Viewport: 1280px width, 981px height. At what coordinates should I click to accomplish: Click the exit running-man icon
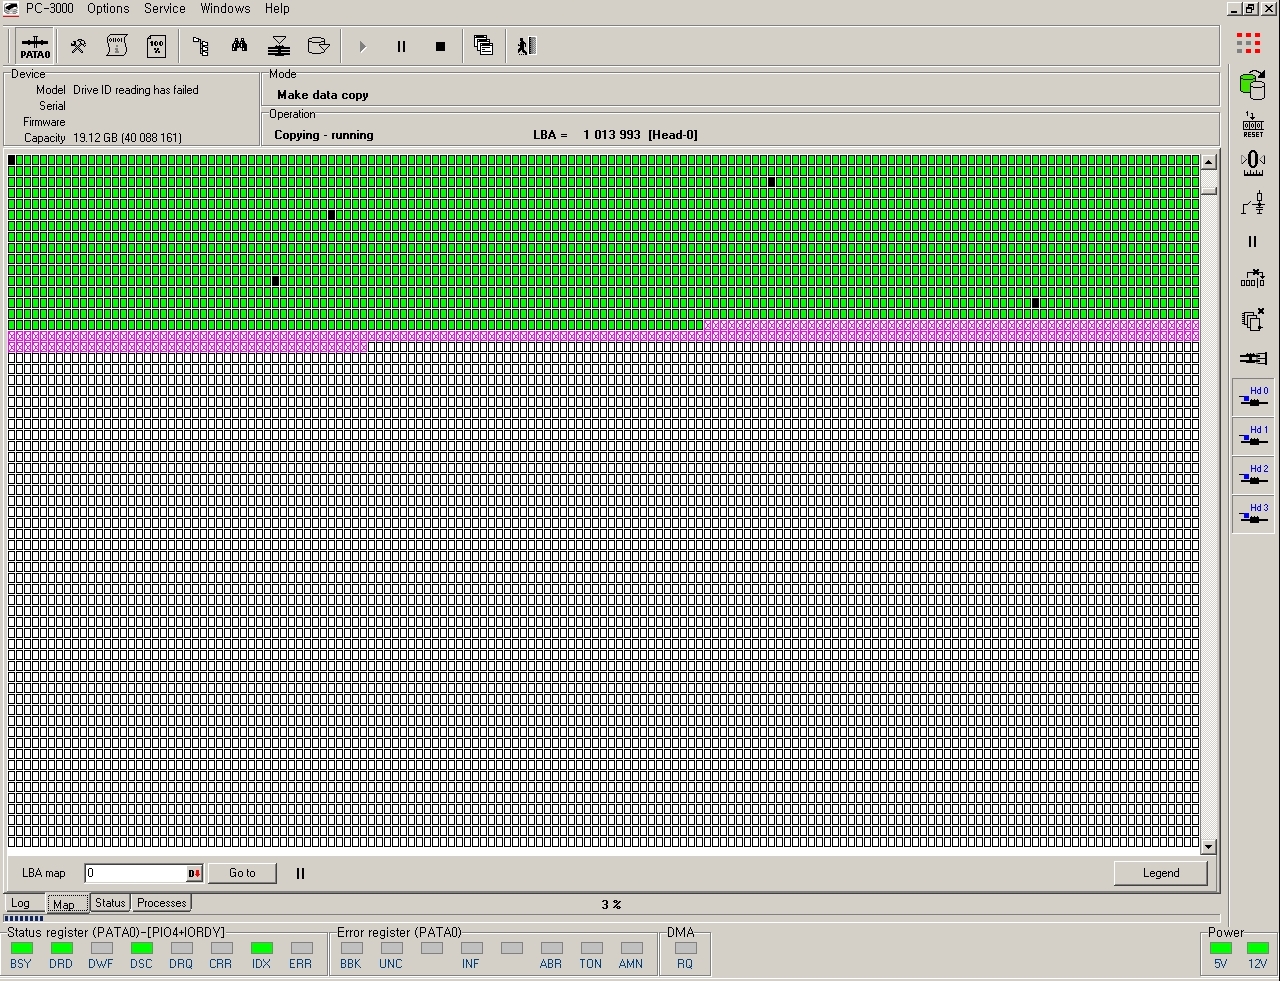[527, 46]
